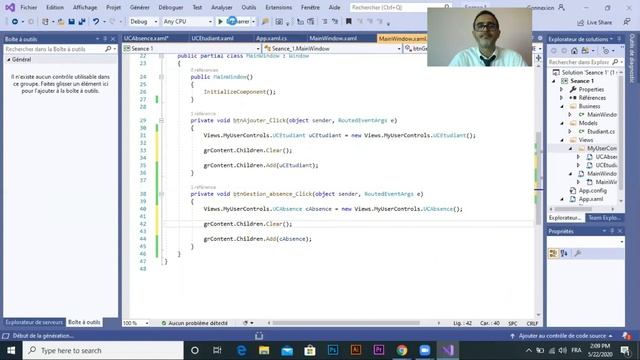Open the Déboguer menu
The height and width of the screenshot is (360, 640).
point(171,7)
